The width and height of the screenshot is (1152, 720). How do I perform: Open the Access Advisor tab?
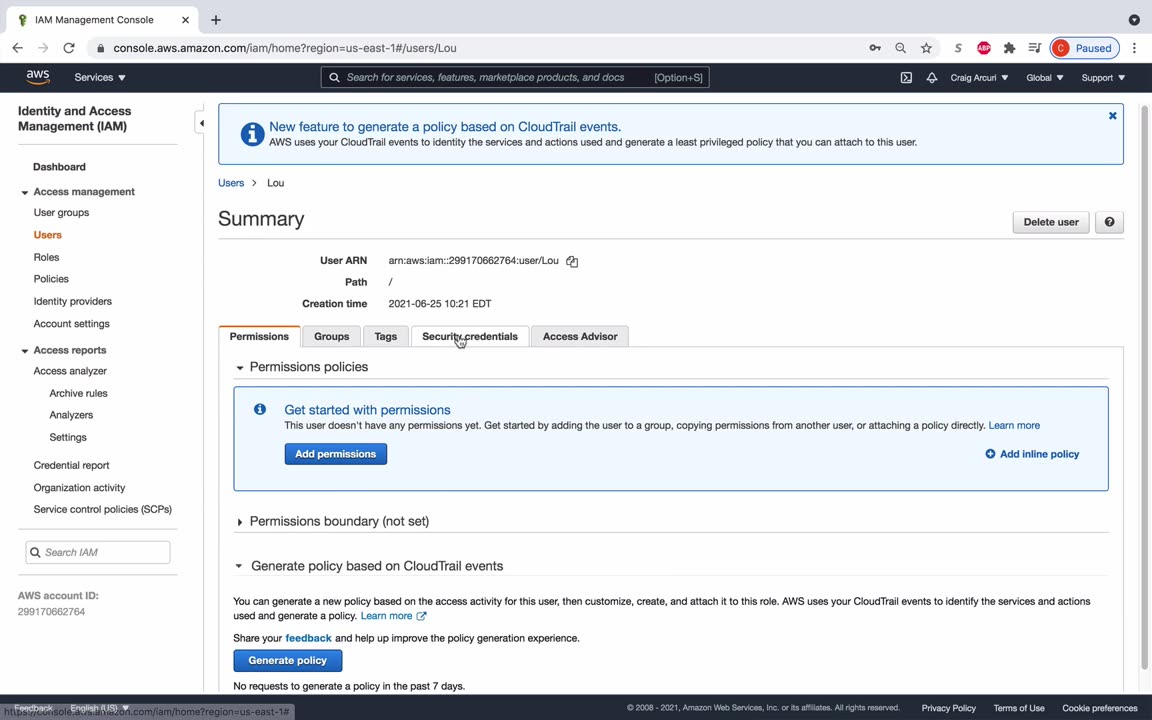580,336
